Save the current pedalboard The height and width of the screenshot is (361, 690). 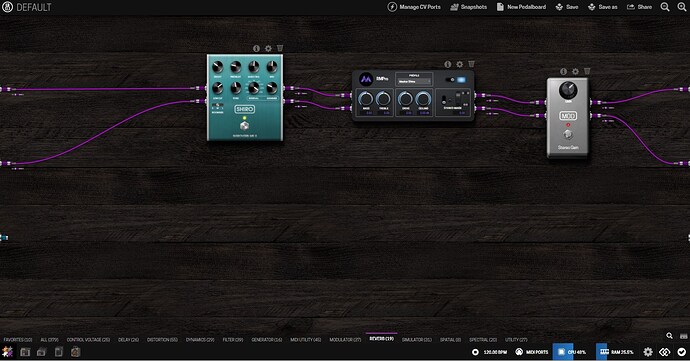pyautogui.click(x=567, y=7)
